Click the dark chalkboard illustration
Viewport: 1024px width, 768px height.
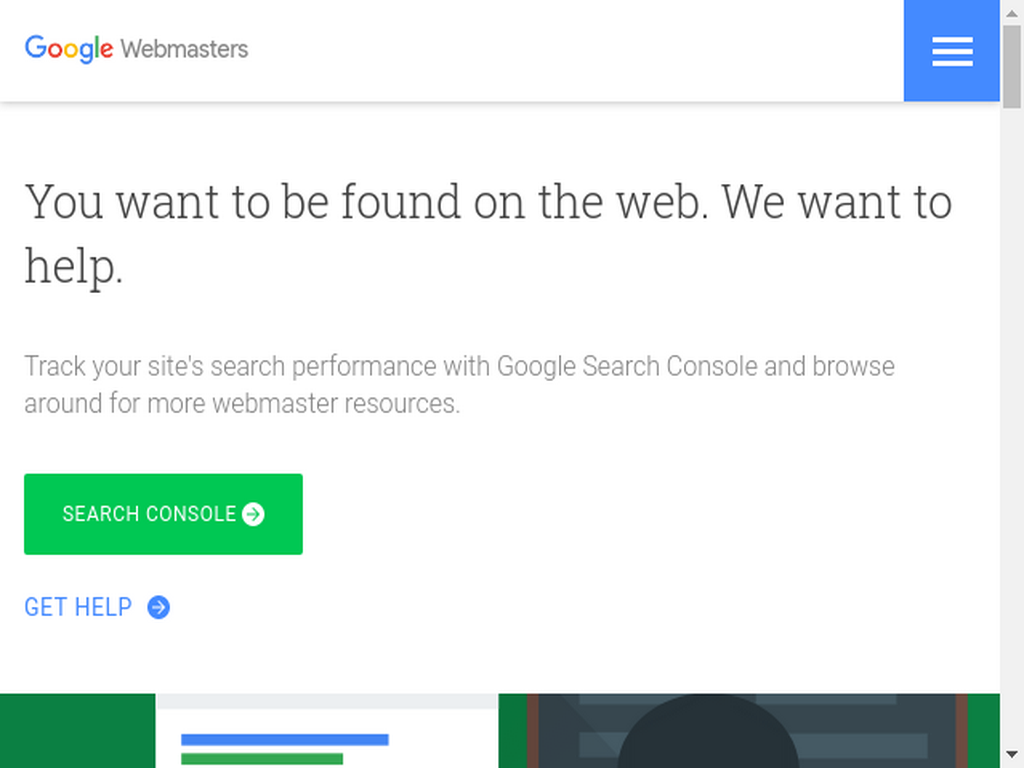747,731
